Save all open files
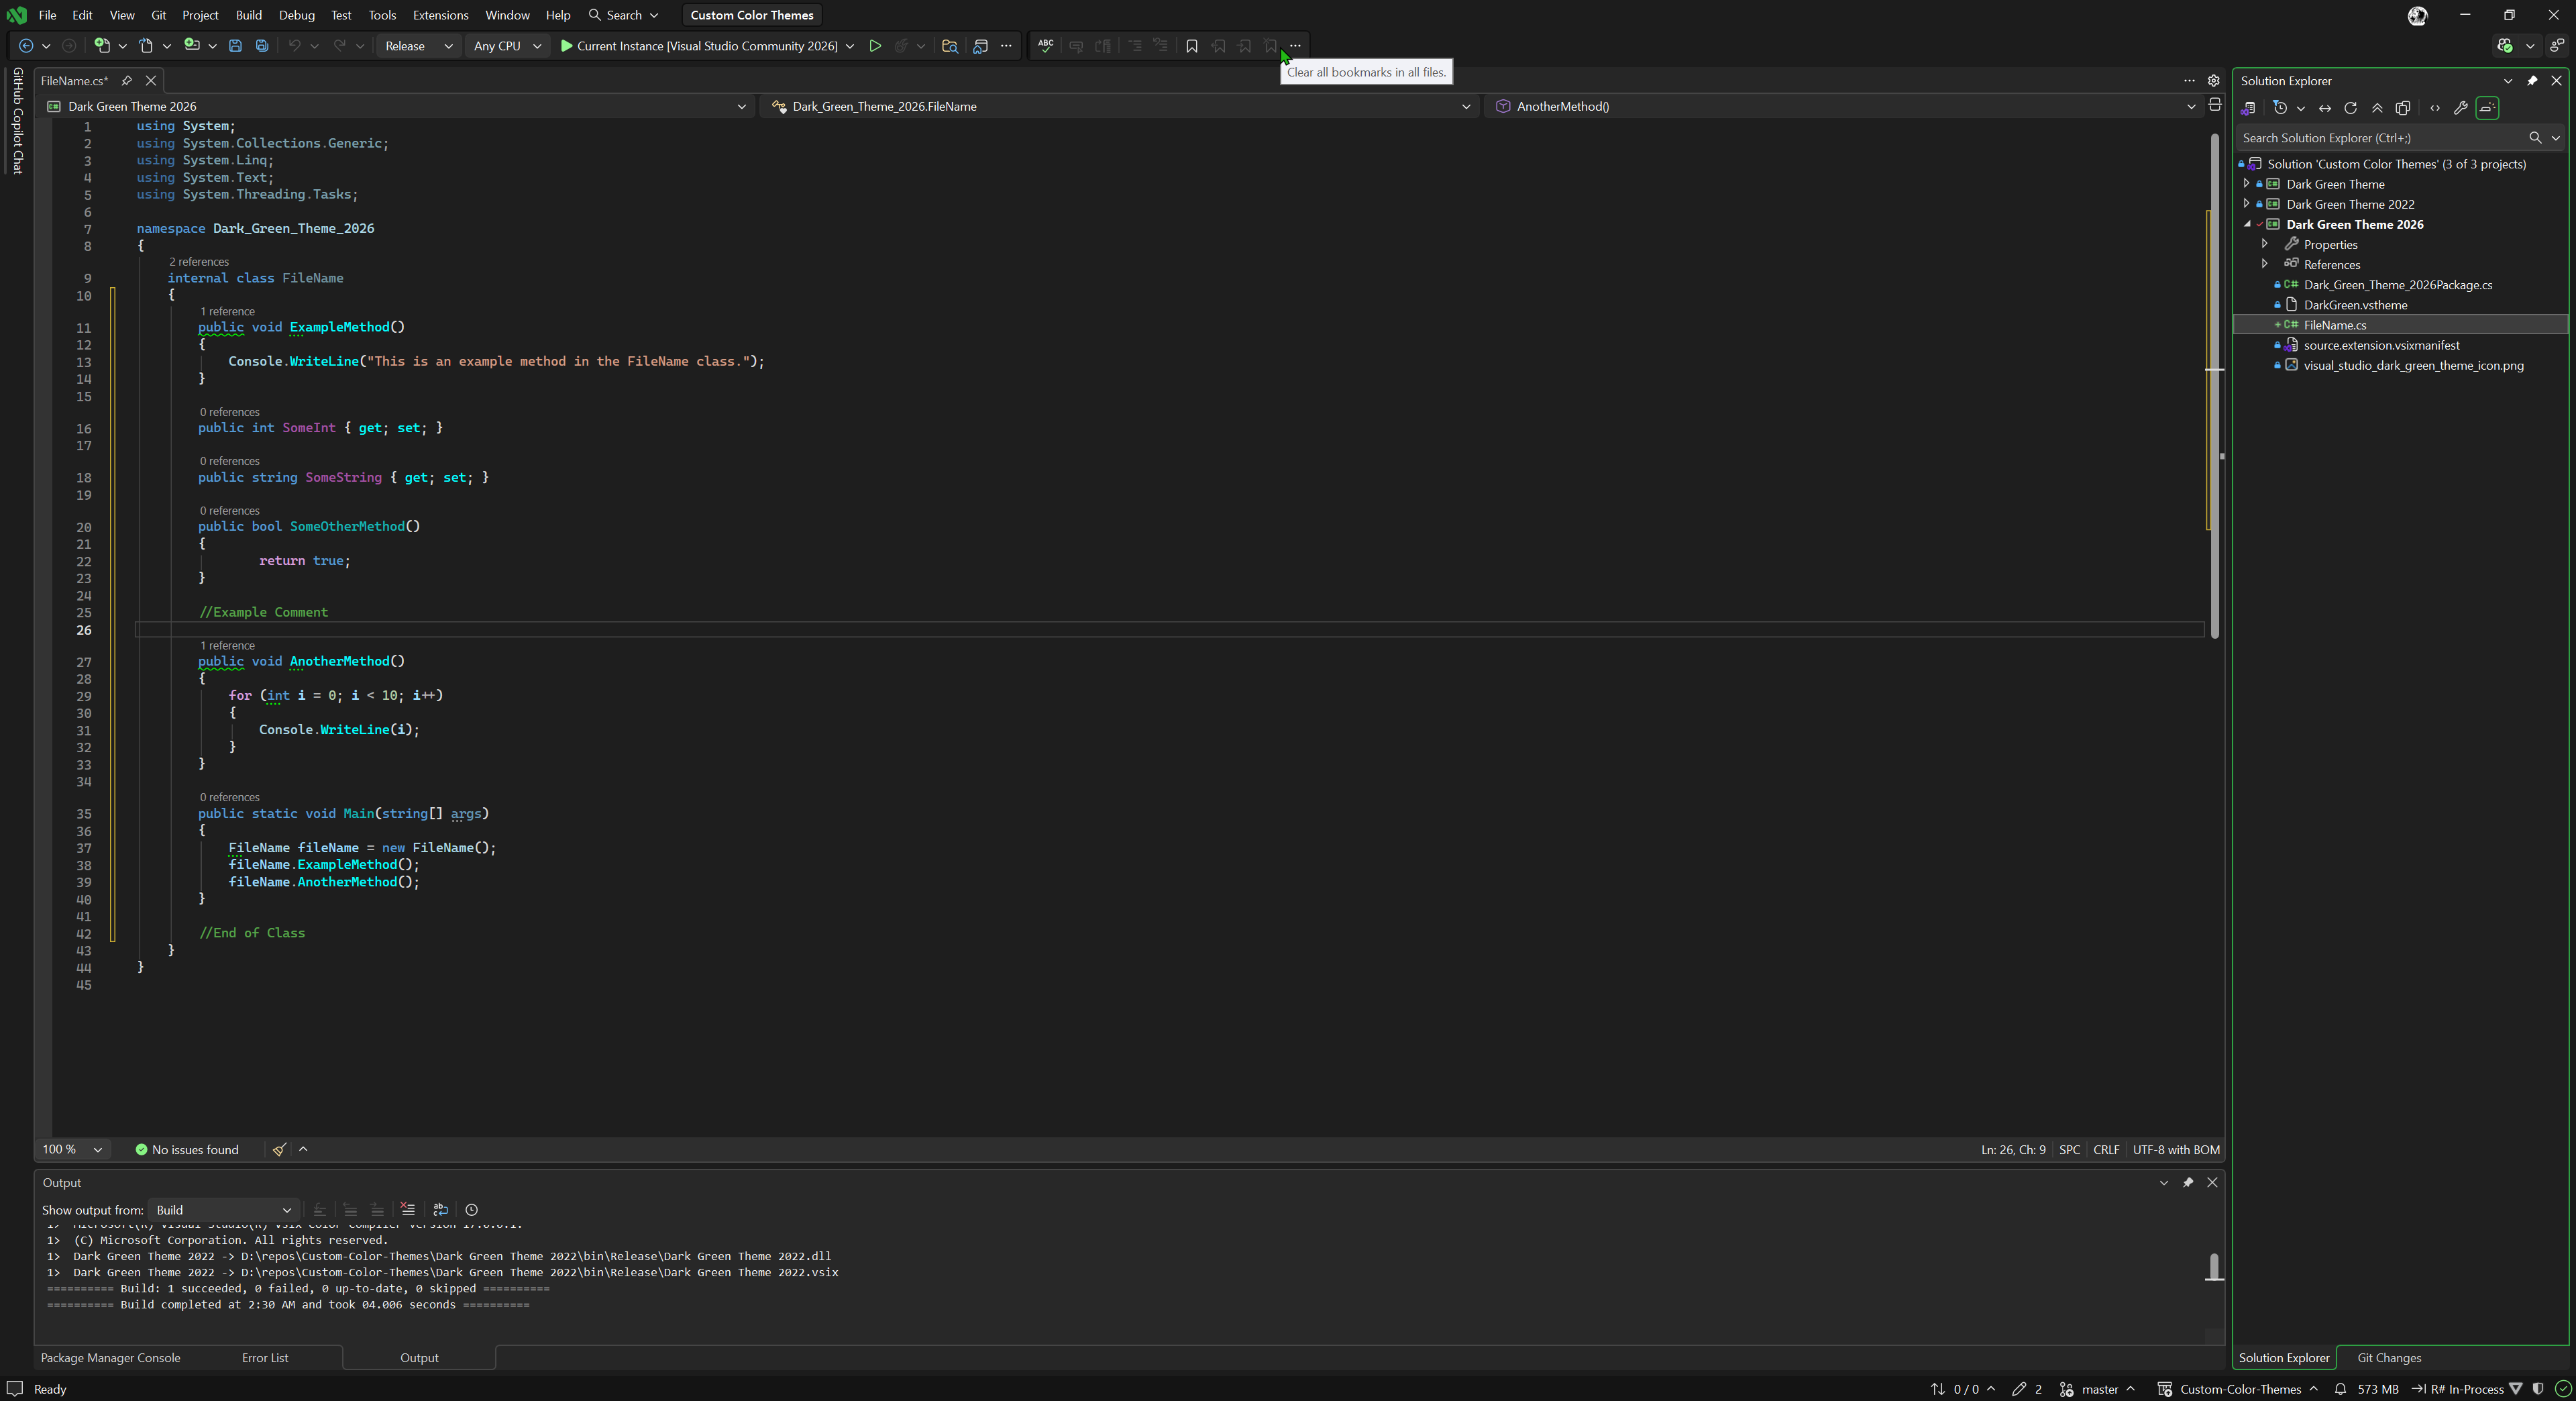Viewport: 2576px width, 1401px height. [x=261, y=46]
